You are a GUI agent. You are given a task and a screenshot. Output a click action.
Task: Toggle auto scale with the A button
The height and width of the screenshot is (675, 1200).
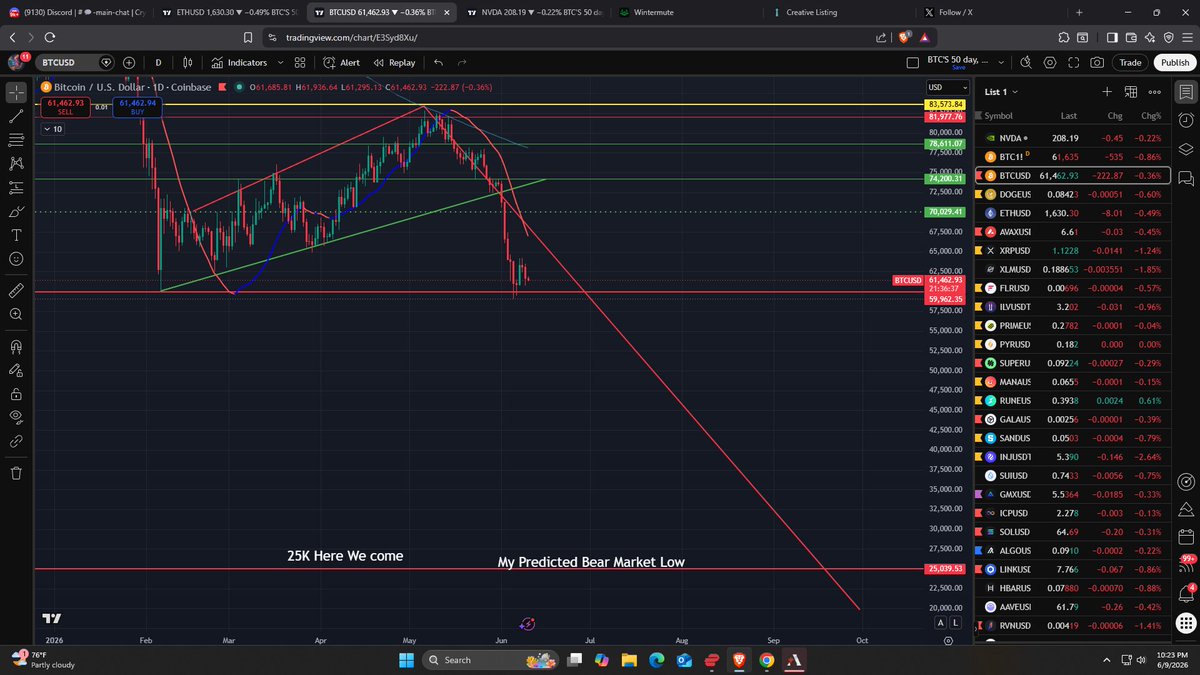point(941,622)
